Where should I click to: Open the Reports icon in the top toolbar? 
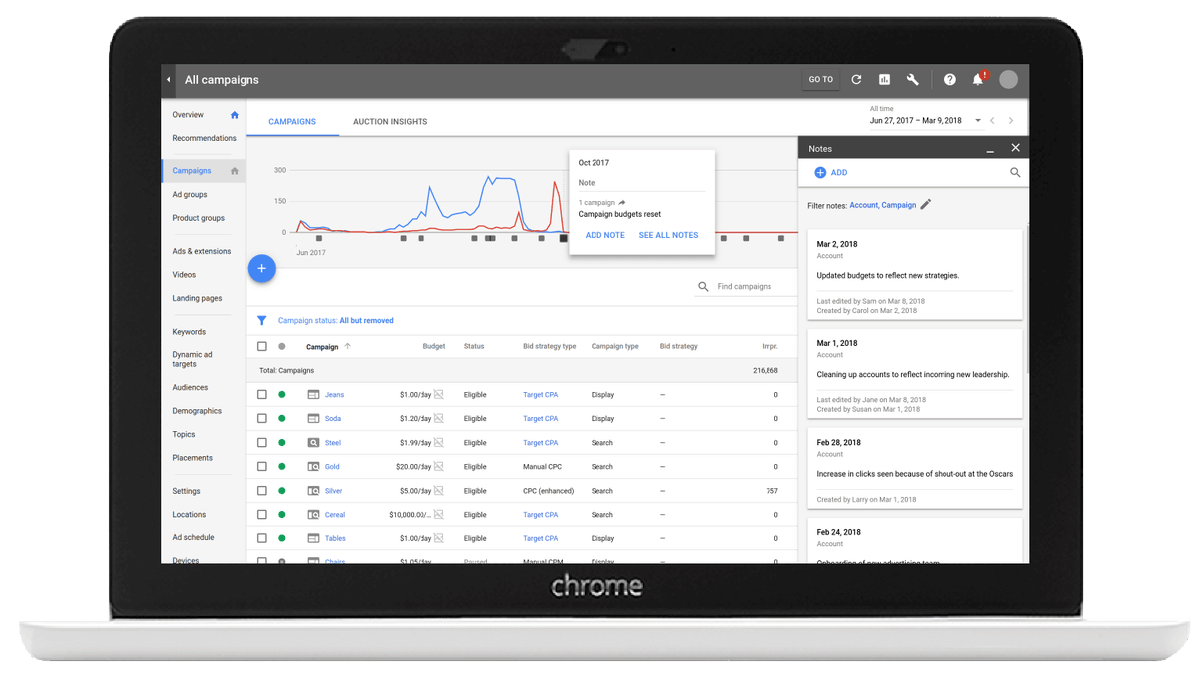tap(884, 79)
